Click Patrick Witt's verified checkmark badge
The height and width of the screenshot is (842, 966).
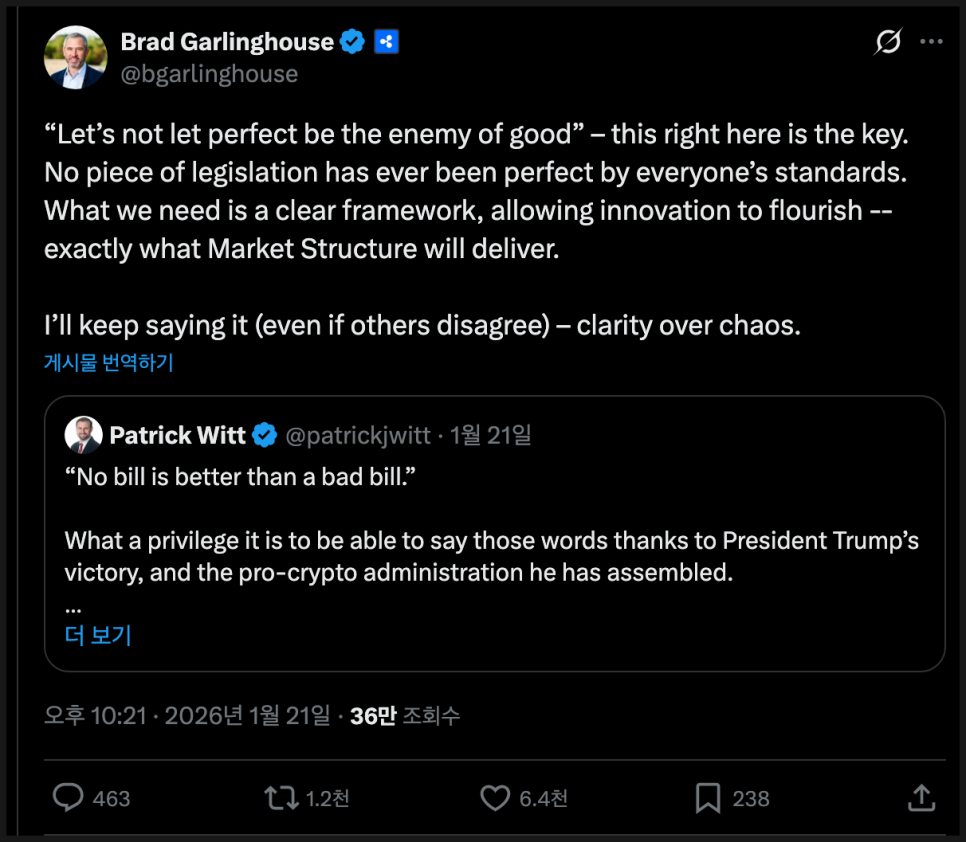[264, 435]
